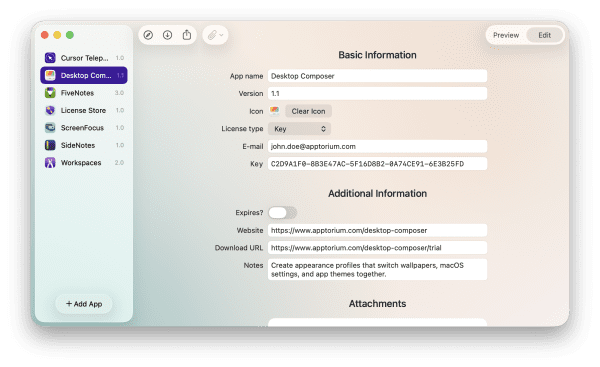Select SideNotes in the sidebar

pyautogui.click(x=84, y=145)
